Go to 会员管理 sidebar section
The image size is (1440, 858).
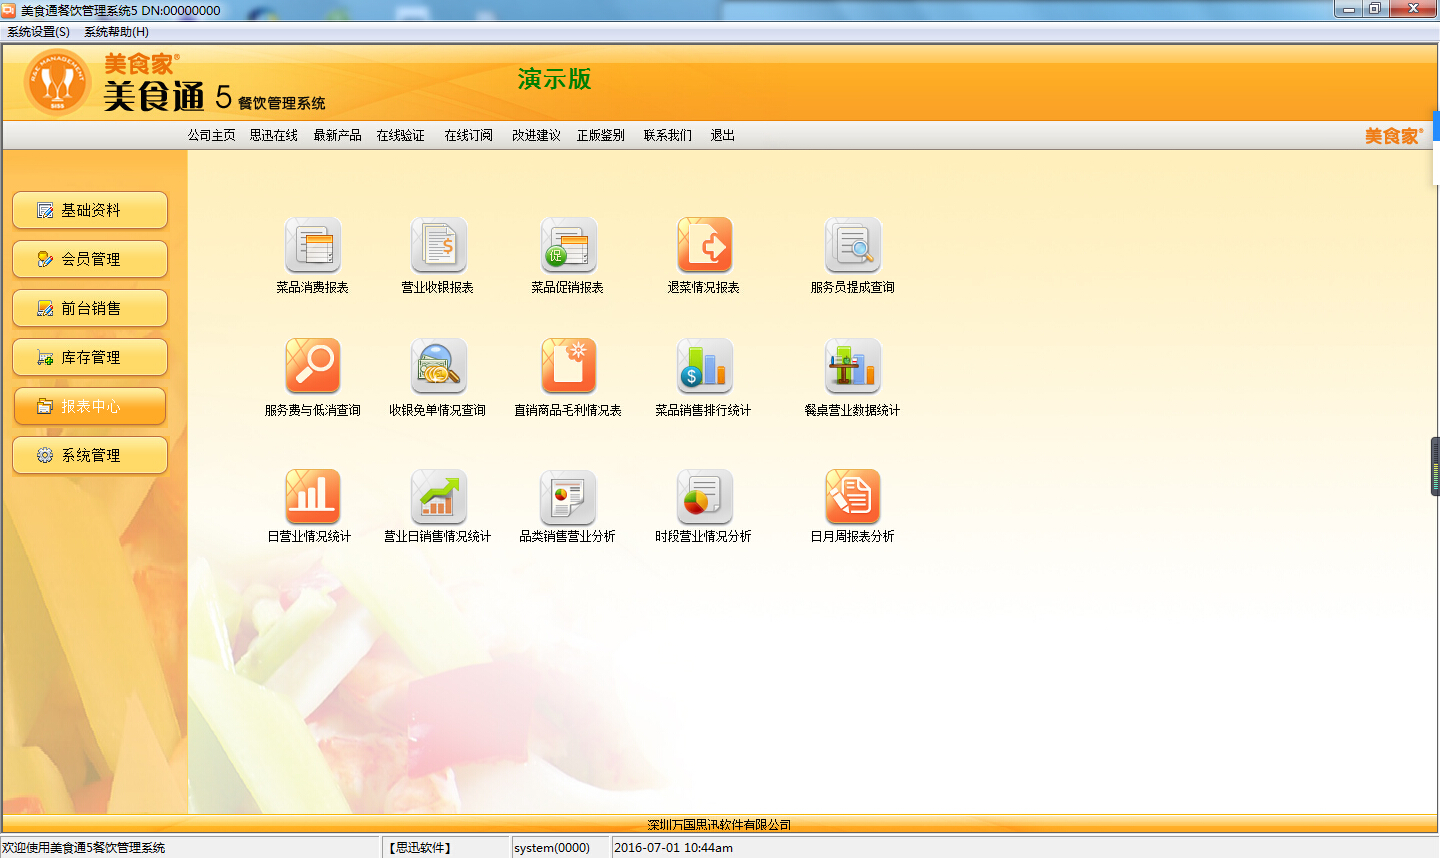click(90, 259)
